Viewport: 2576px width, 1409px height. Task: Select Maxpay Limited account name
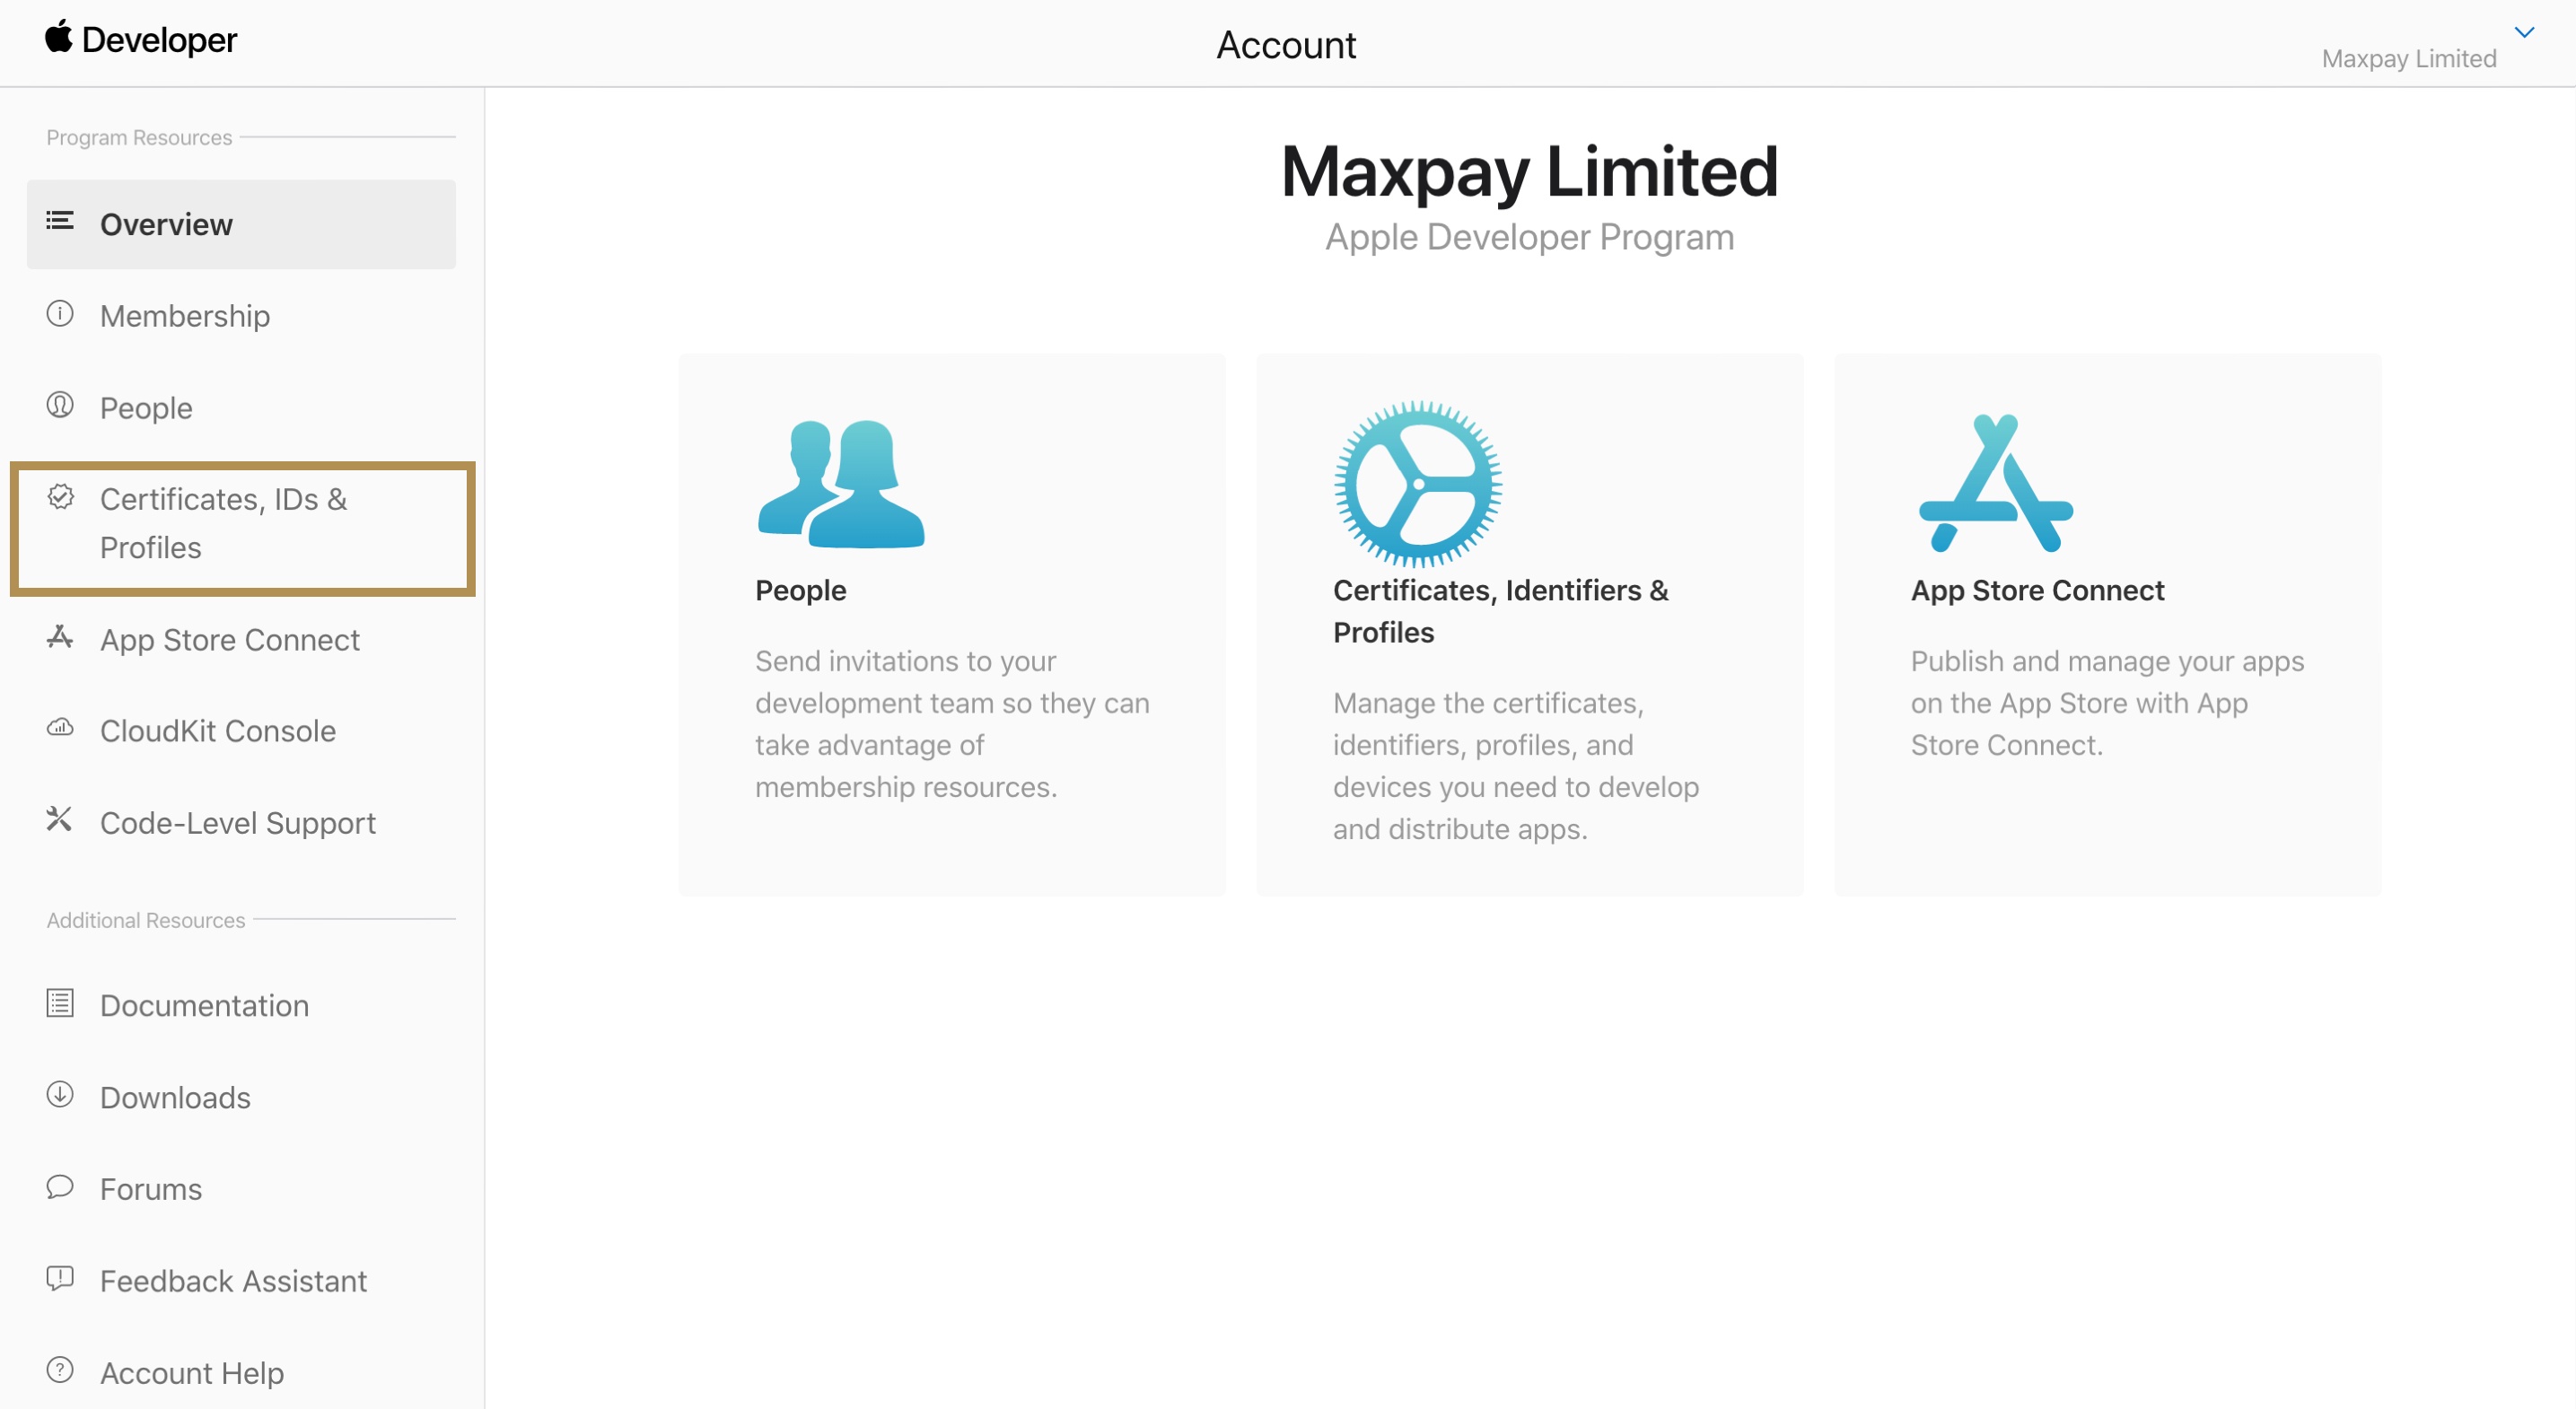click(2408, 57)
